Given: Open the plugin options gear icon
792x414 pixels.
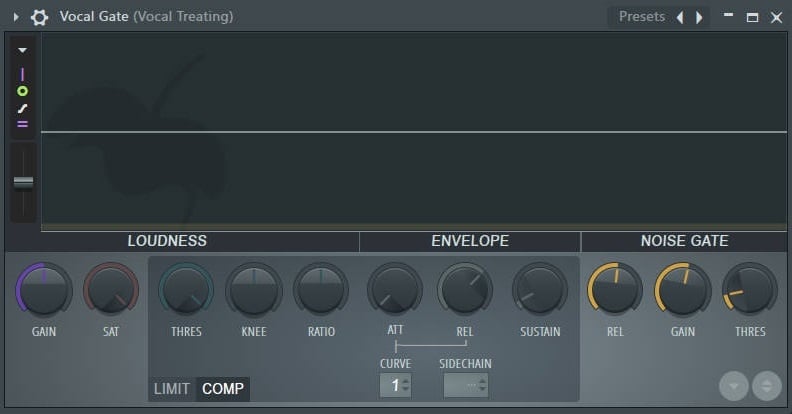Looking at the screenshot, I should point(39,17).
